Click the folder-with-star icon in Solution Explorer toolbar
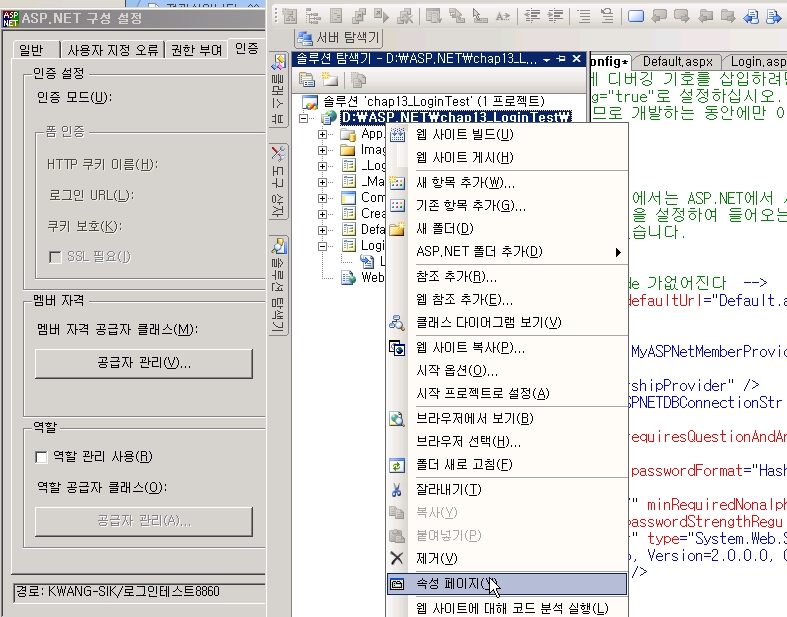 (x=329, y=79)
